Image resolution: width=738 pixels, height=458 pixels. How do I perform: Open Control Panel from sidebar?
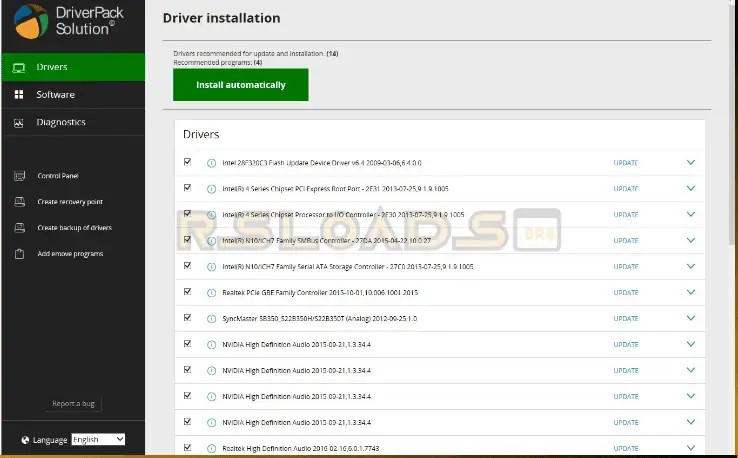coord(58,176)
